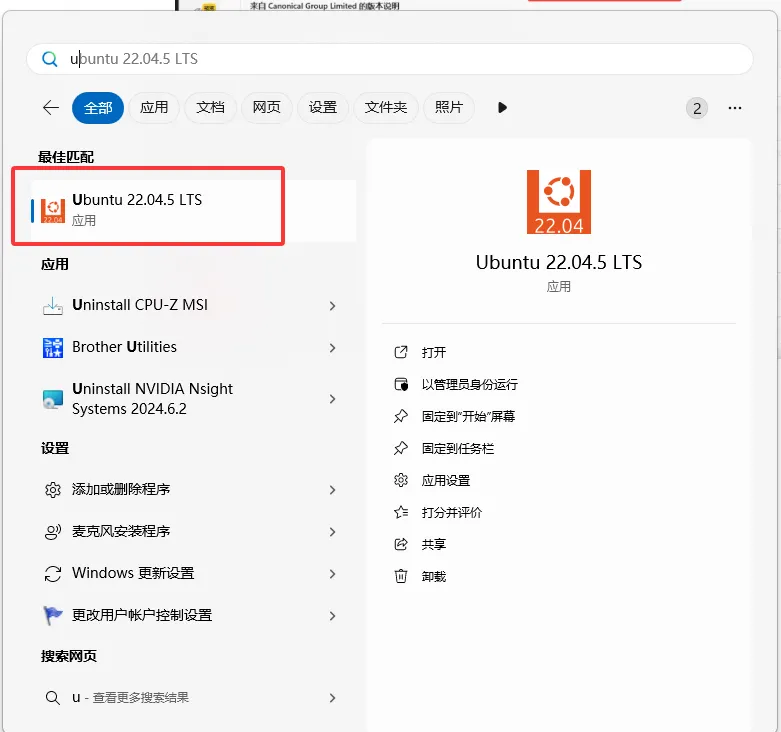The height and width of the screenshot is (732, 781).
Task: Expand options for Brother Utilities
Action: pyautogui.click(x=332, y=348)
